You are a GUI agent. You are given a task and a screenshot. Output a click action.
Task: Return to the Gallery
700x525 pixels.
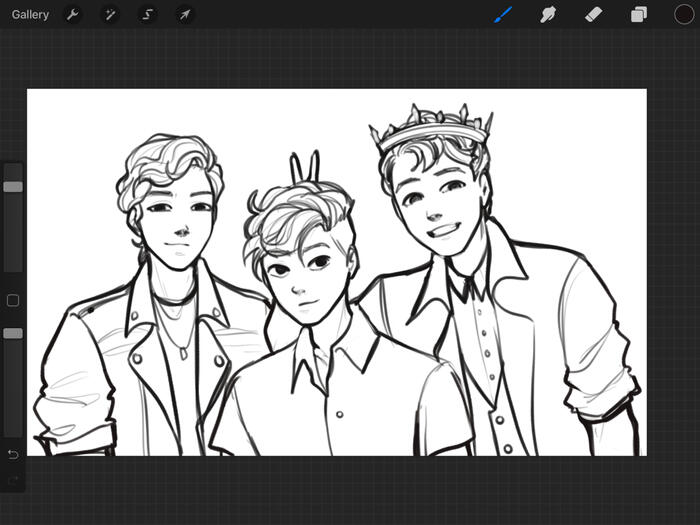pyautogui.click(x=30, y=15)
